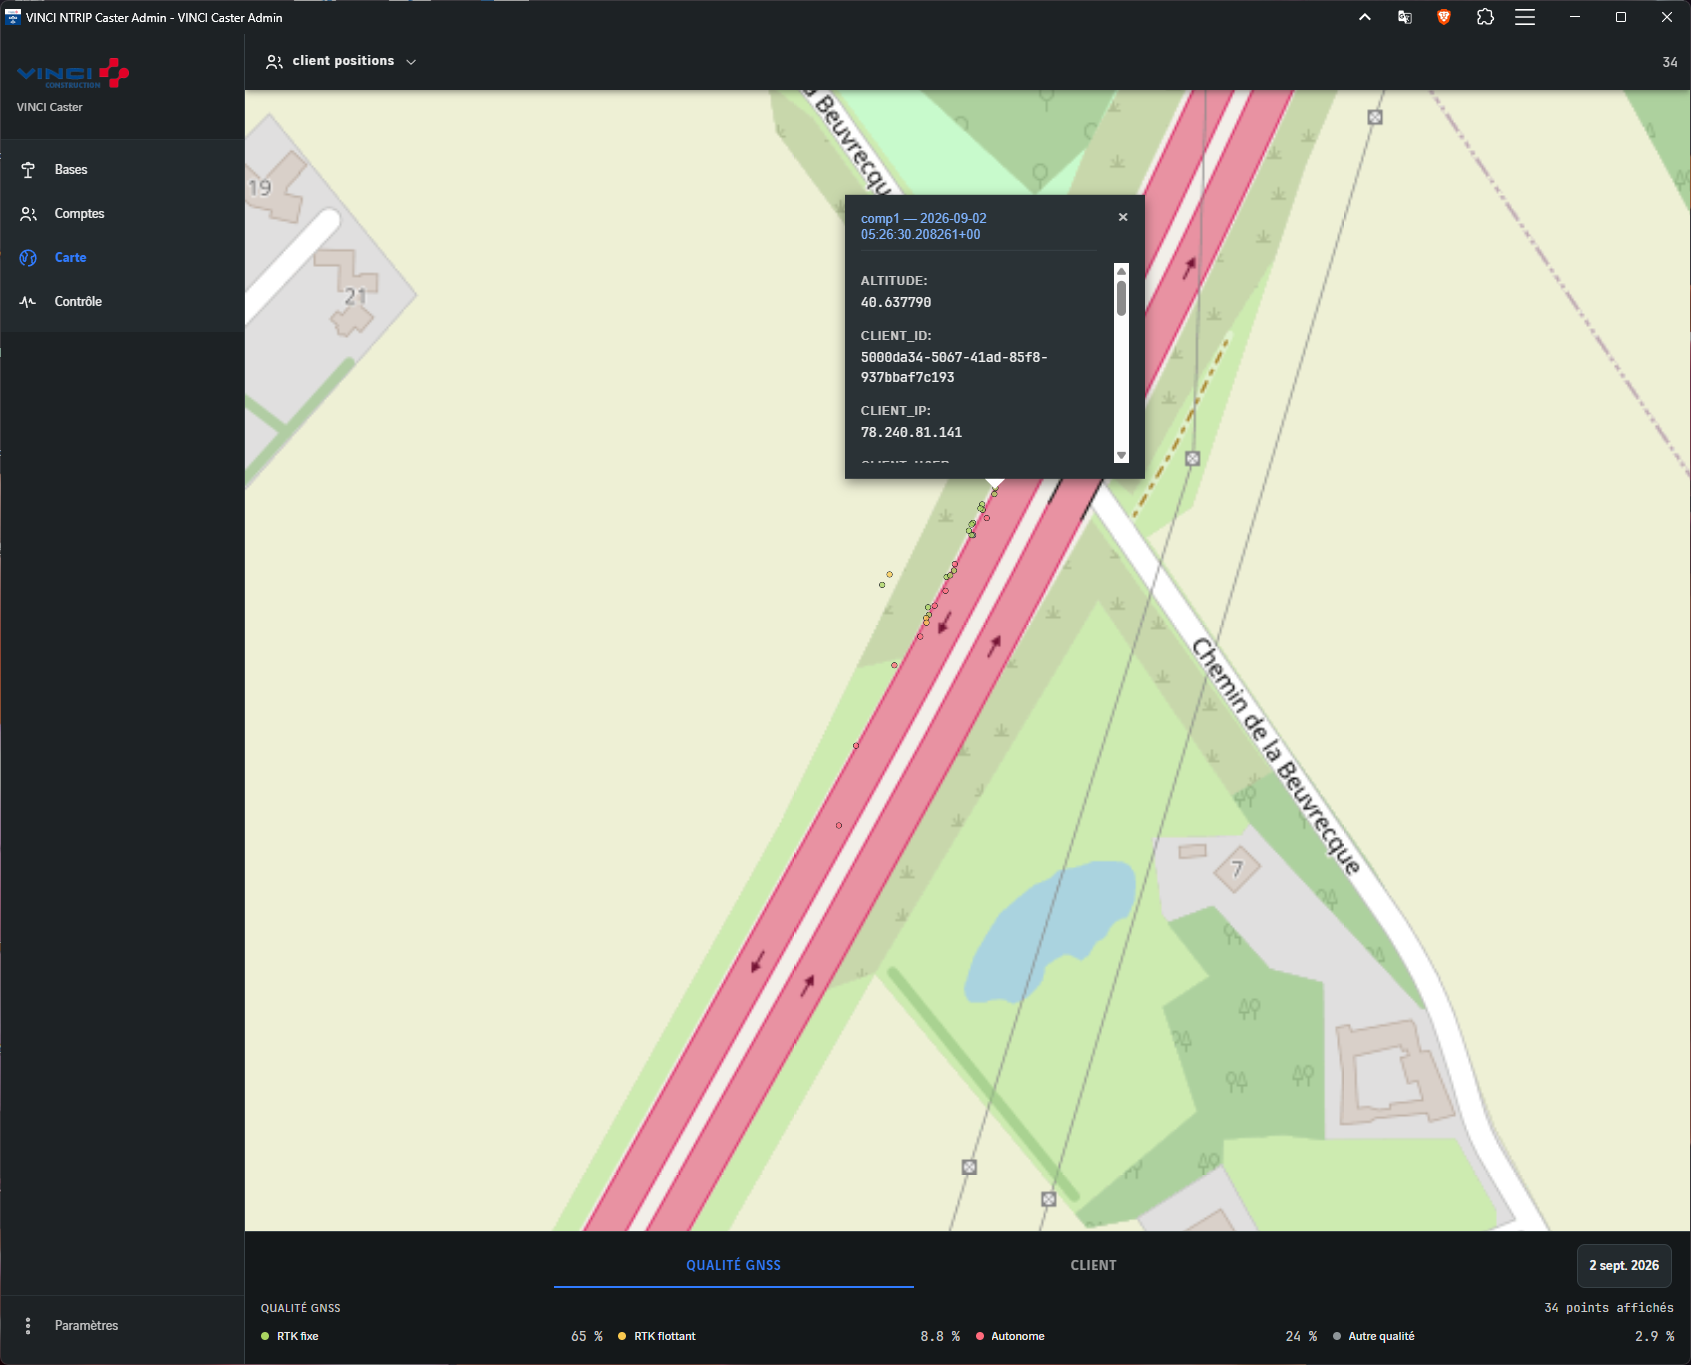Expand the client positions dropdown chevron
The width and height of the screenshot is (1691, 1365).
tap(411, 62)
